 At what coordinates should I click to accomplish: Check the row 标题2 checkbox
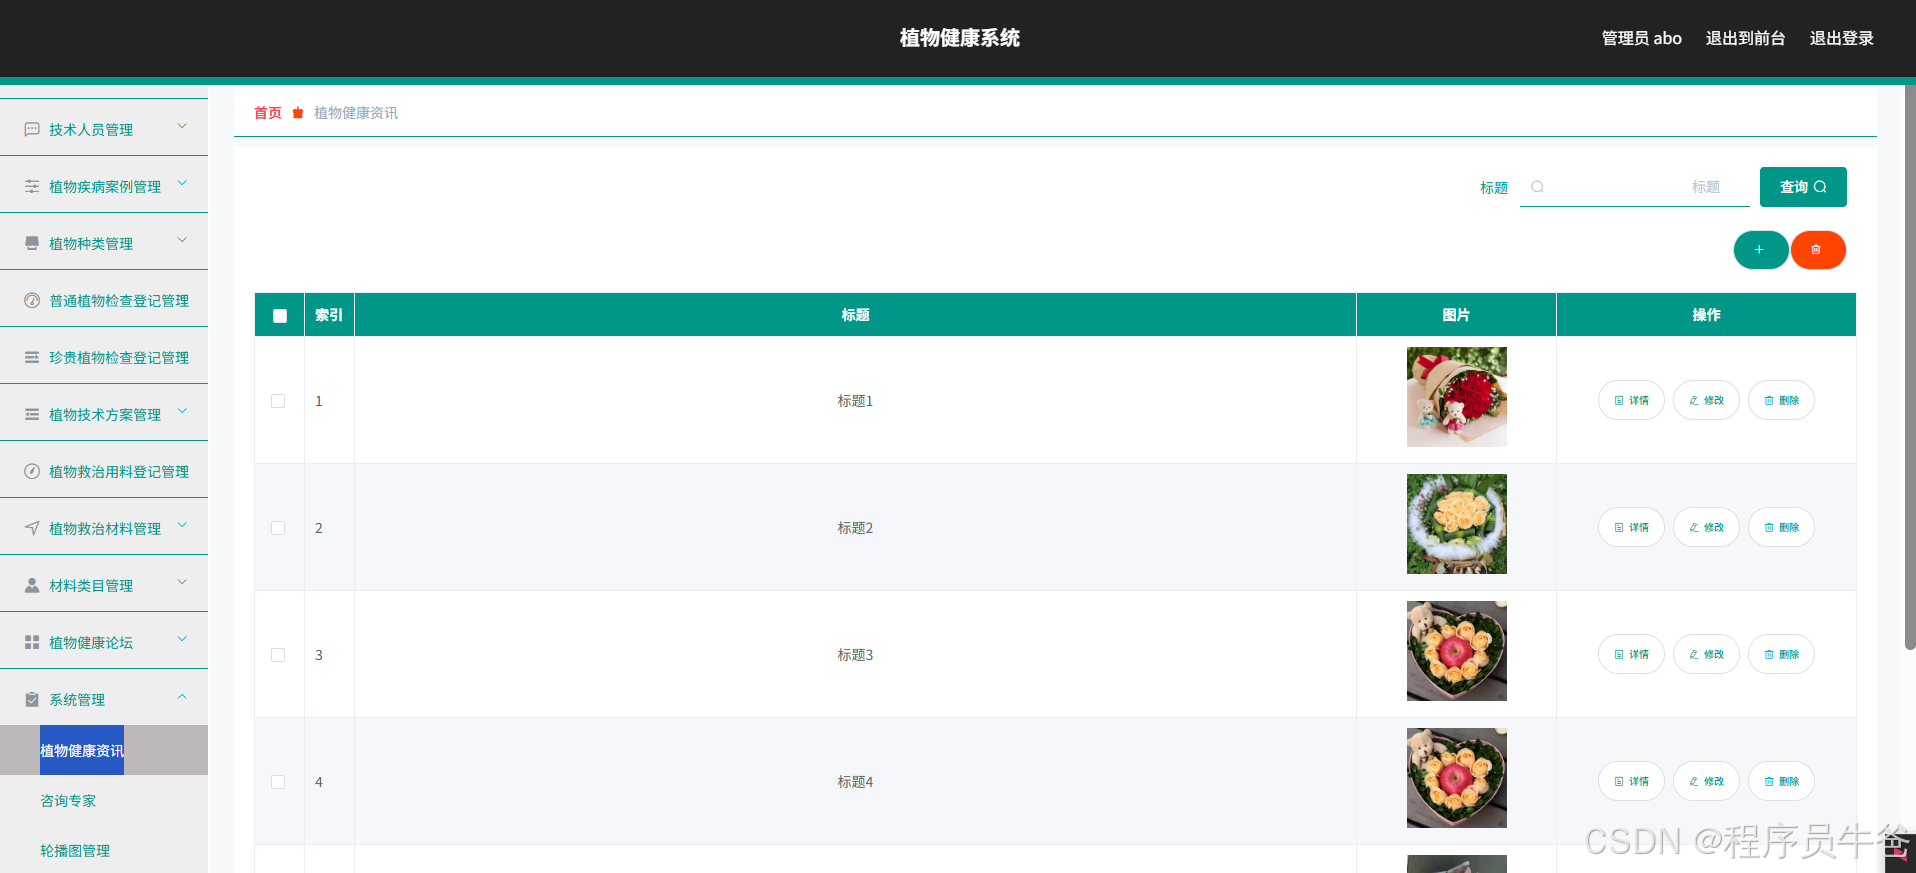pyautogui.click(x=278, y=528)
